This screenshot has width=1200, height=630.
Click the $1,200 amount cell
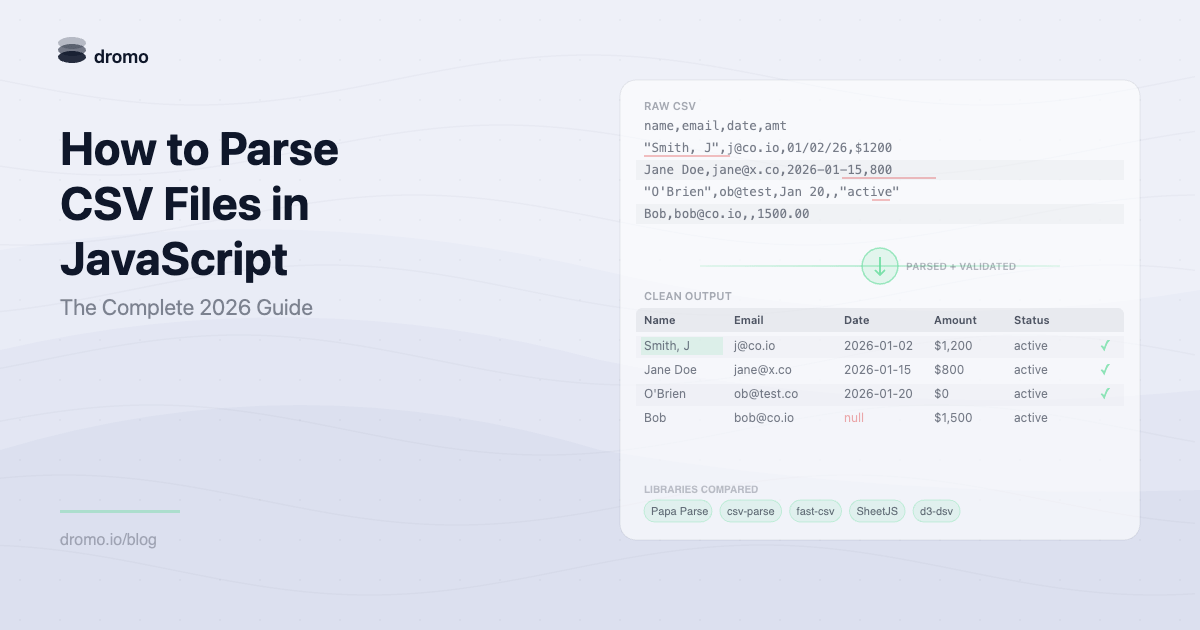[x=953, y=346]
